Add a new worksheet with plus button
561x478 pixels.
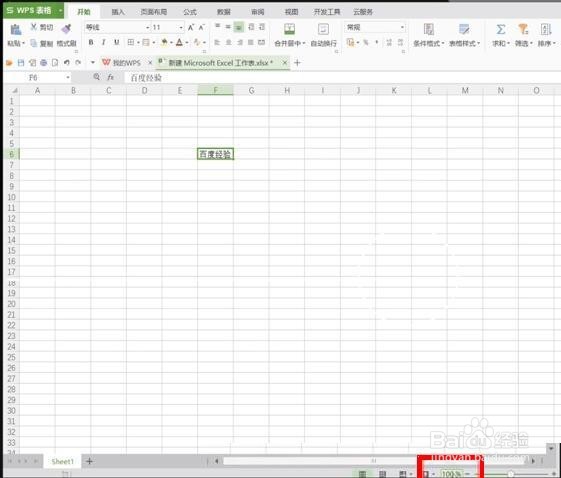pos(89,462)
